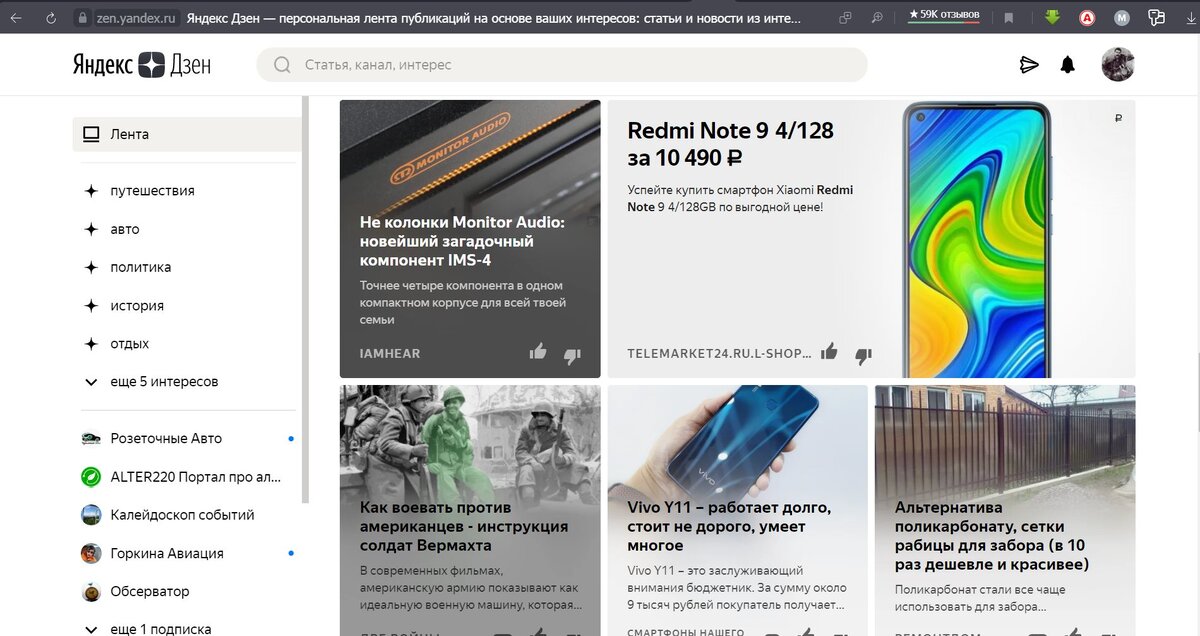Focus the Статья, канал, интерес search field
1200x636 pixels.
pos(562,65)
